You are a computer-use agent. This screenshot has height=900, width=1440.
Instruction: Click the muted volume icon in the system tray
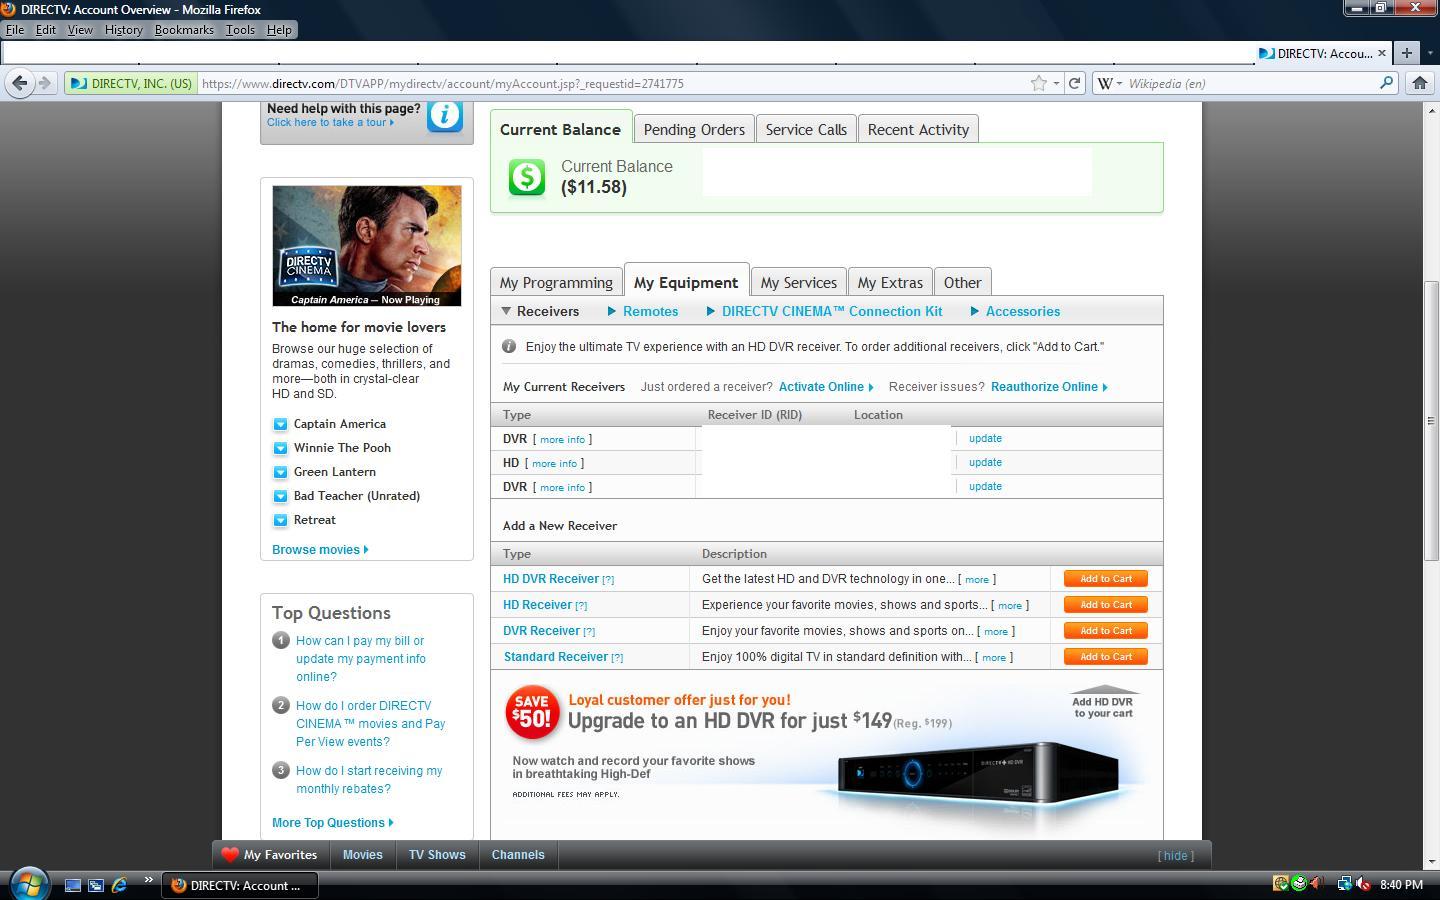pos(1363,884)
